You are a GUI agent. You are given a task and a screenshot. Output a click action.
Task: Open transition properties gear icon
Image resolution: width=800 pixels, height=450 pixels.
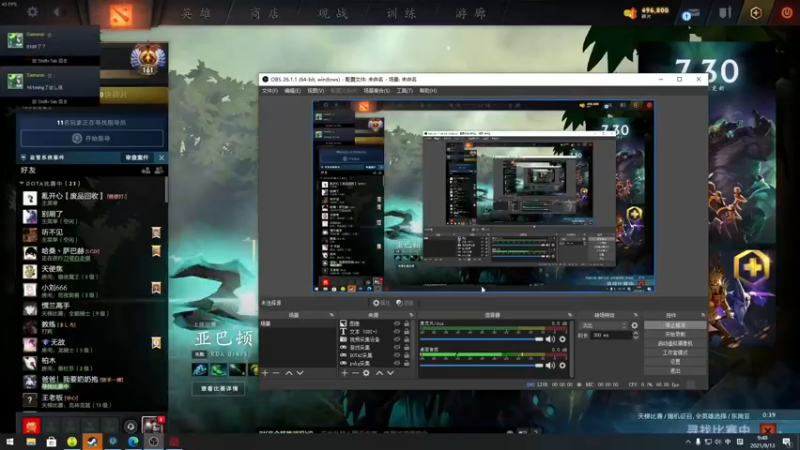pyautogui.click(x=635, y=326)
